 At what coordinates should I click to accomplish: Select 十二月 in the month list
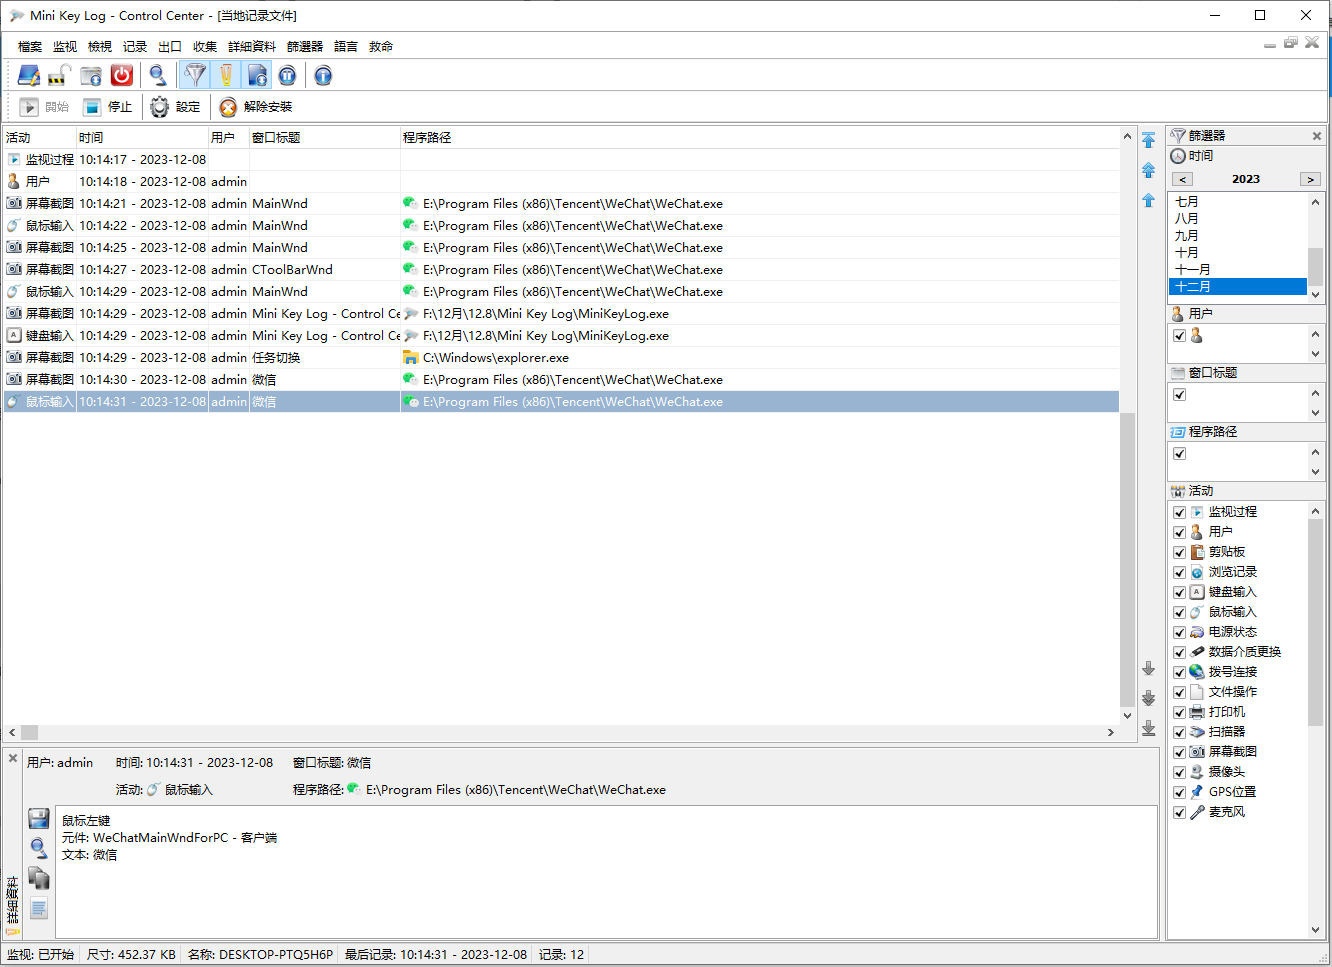(1238, 287)
